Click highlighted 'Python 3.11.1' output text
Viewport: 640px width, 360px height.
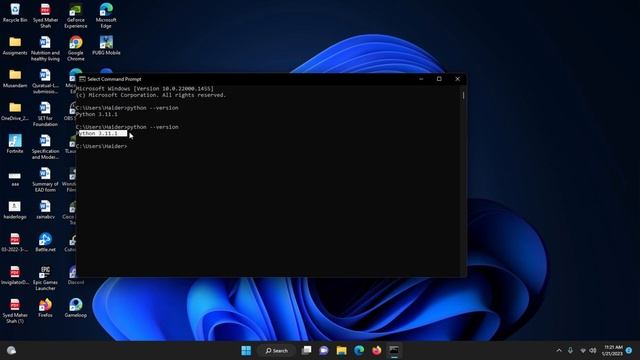(x=102, y=133)
